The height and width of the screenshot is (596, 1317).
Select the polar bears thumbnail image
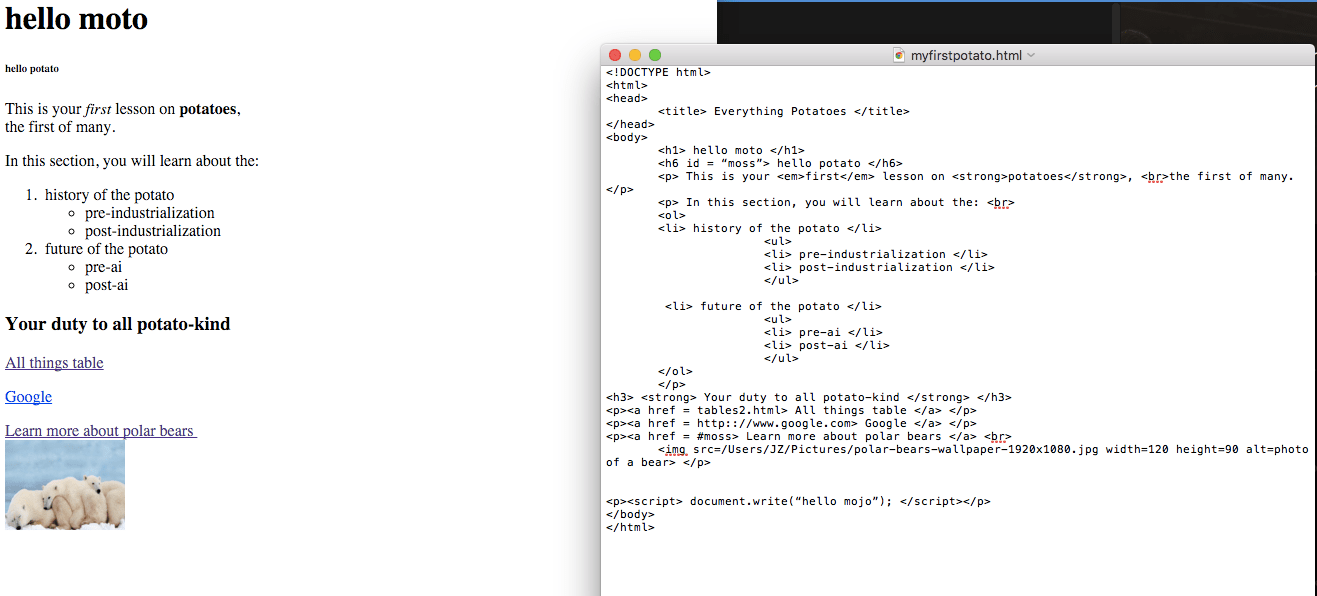[x=65, y=484]
